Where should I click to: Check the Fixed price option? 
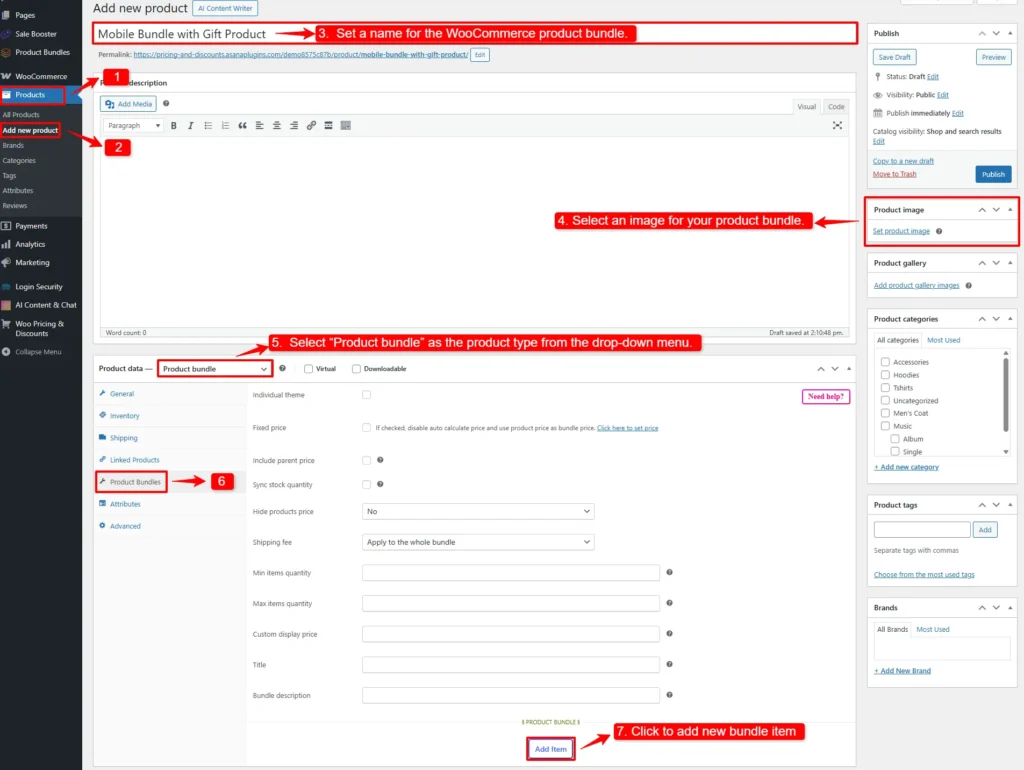[x=366, y=428]
